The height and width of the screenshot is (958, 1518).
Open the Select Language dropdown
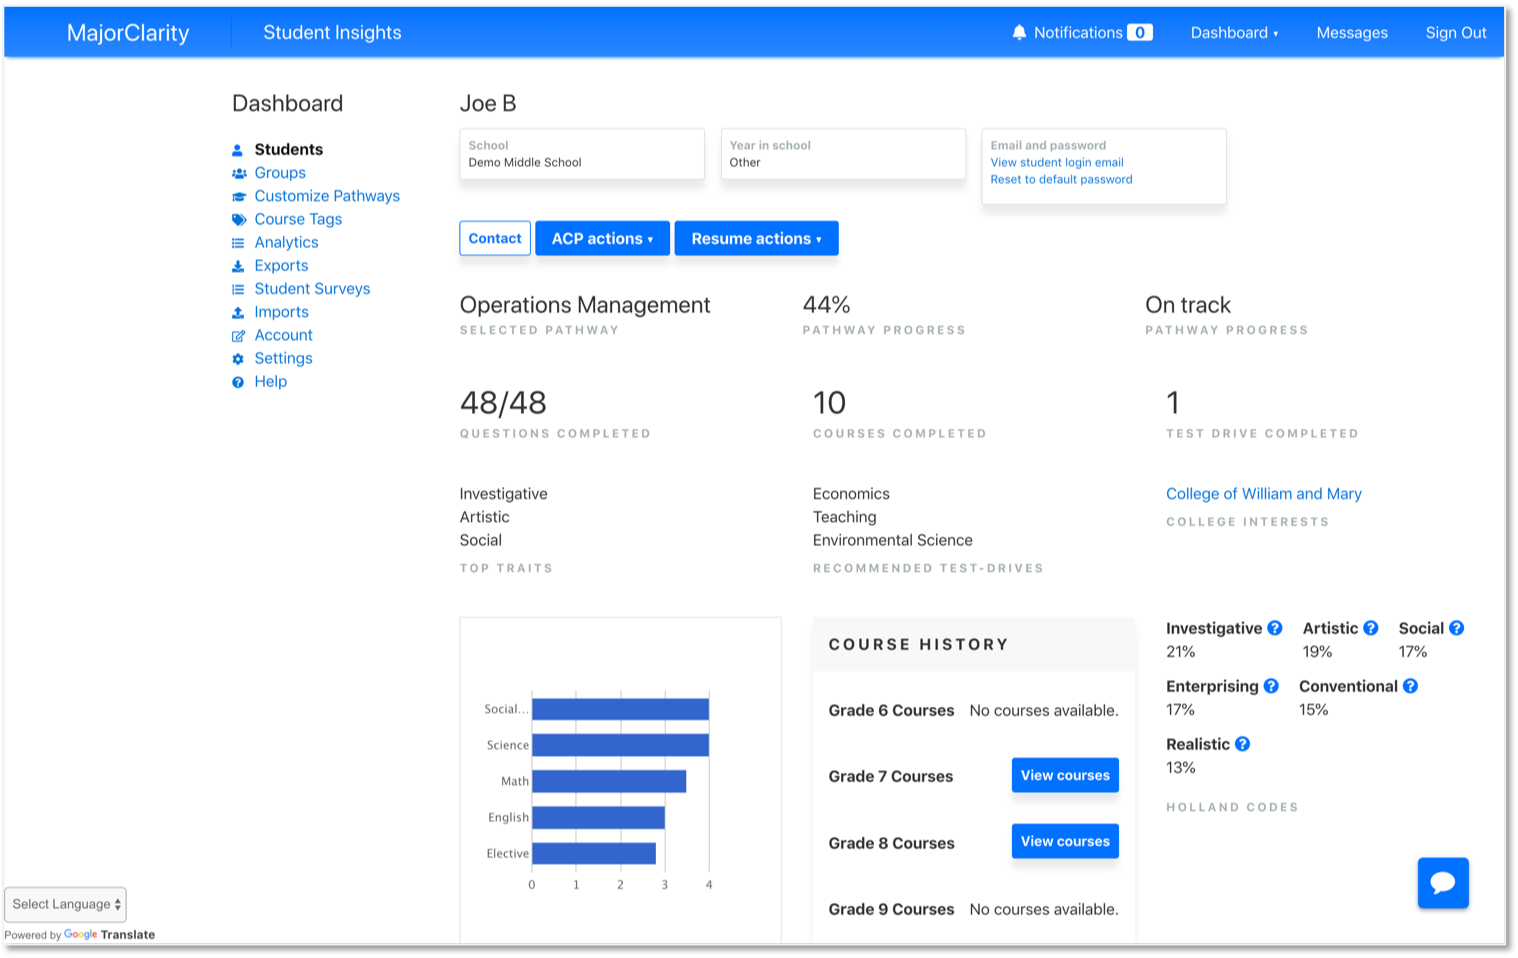point(66,904)
